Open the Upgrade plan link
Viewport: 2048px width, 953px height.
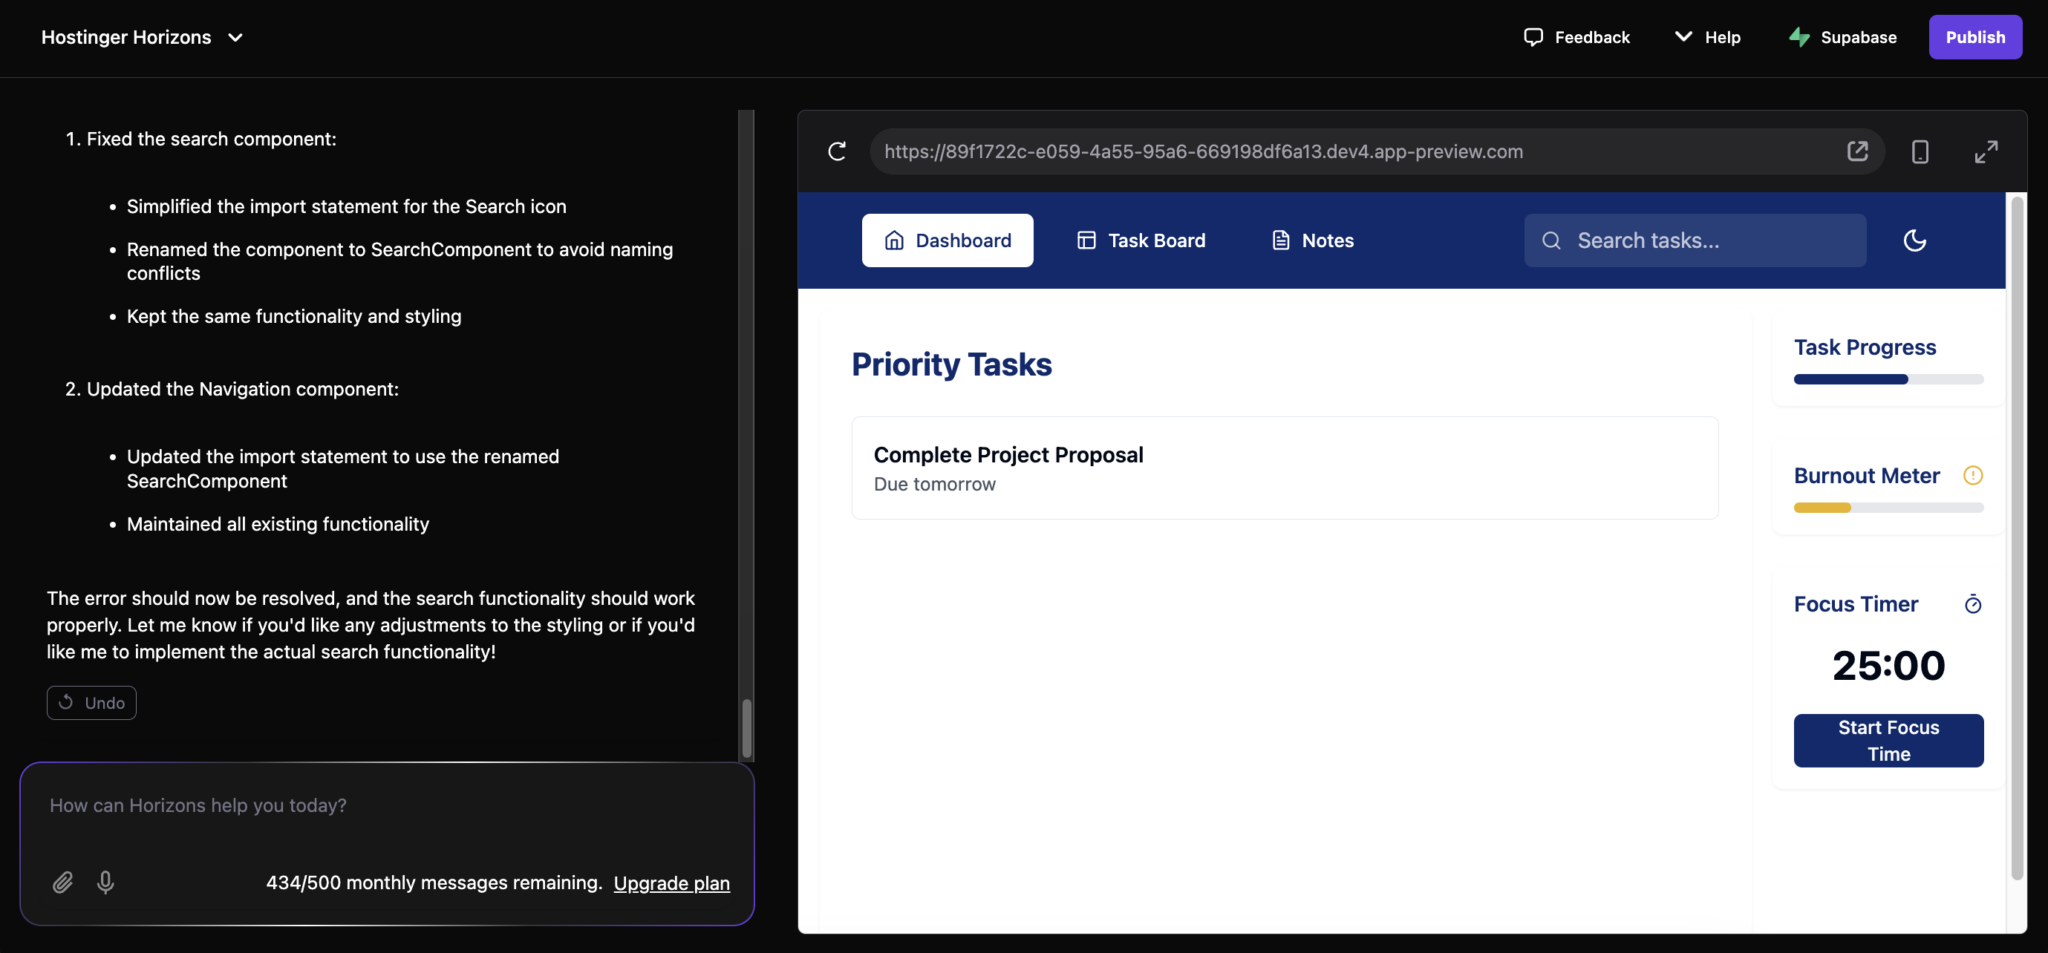(x=671, y=883)
